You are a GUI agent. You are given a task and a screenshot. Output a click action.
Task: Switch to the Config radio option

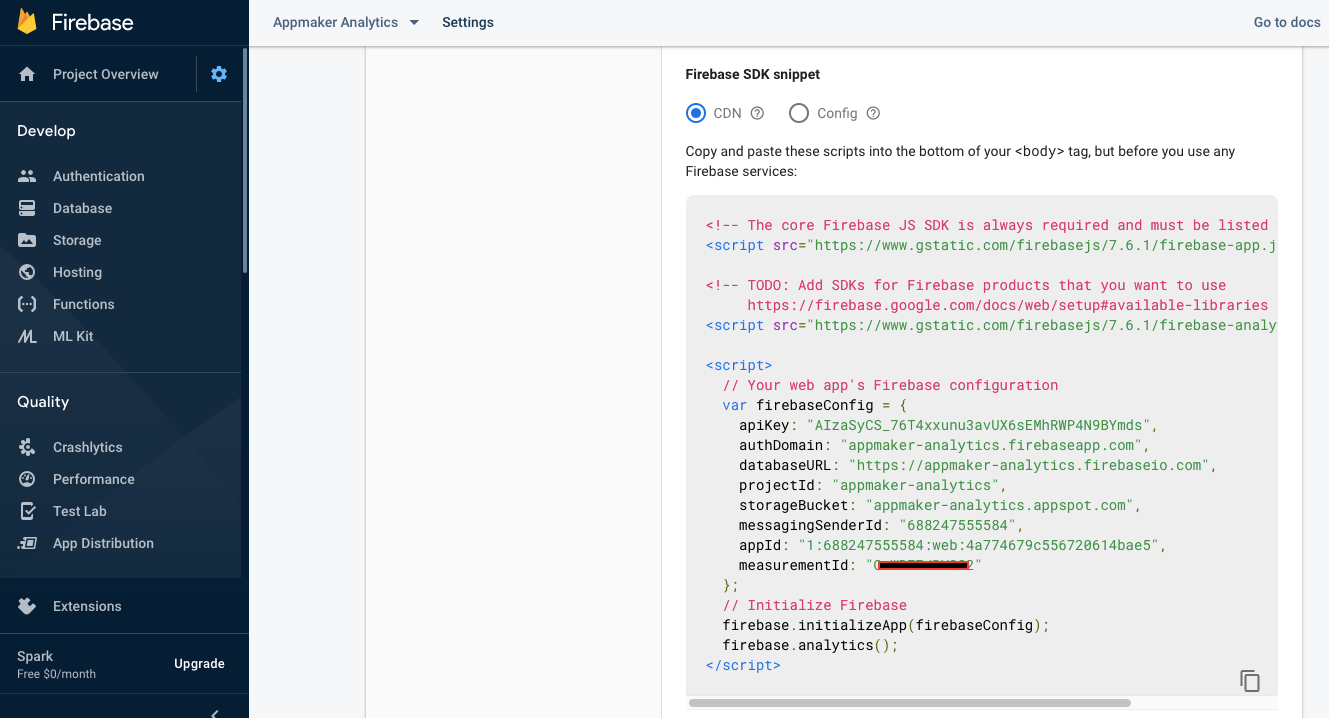(x=798, y=112)
